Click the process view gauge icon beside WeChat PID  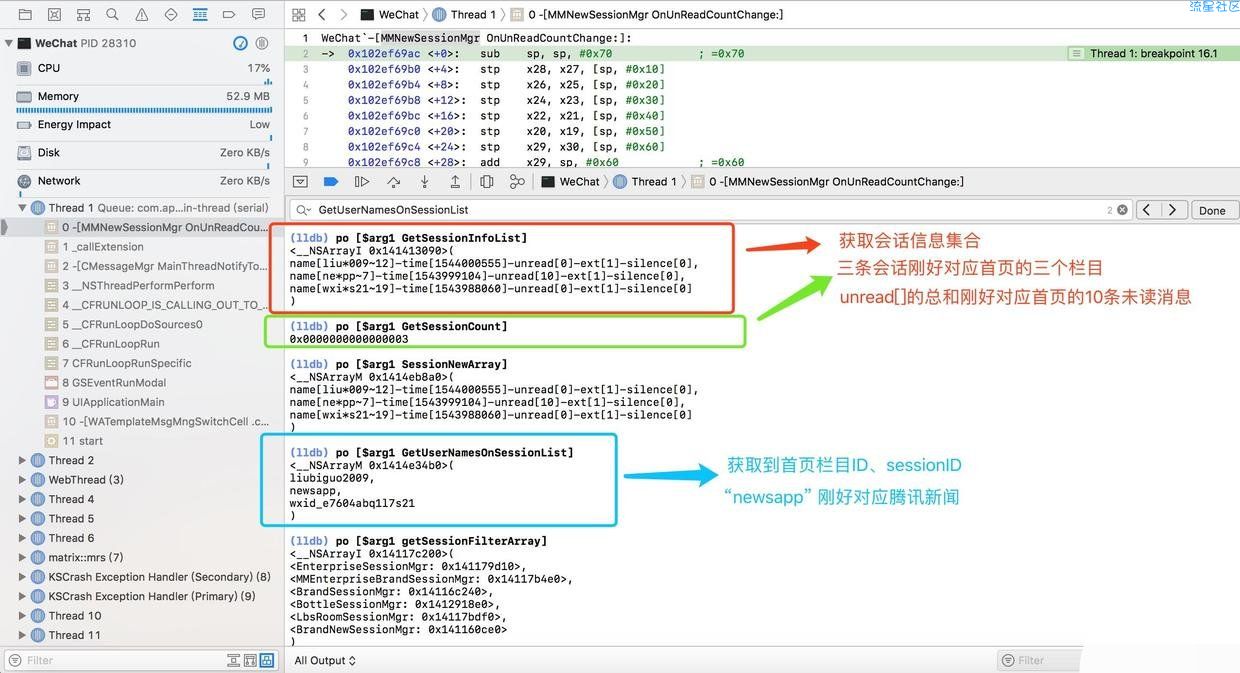pos(240,43)
